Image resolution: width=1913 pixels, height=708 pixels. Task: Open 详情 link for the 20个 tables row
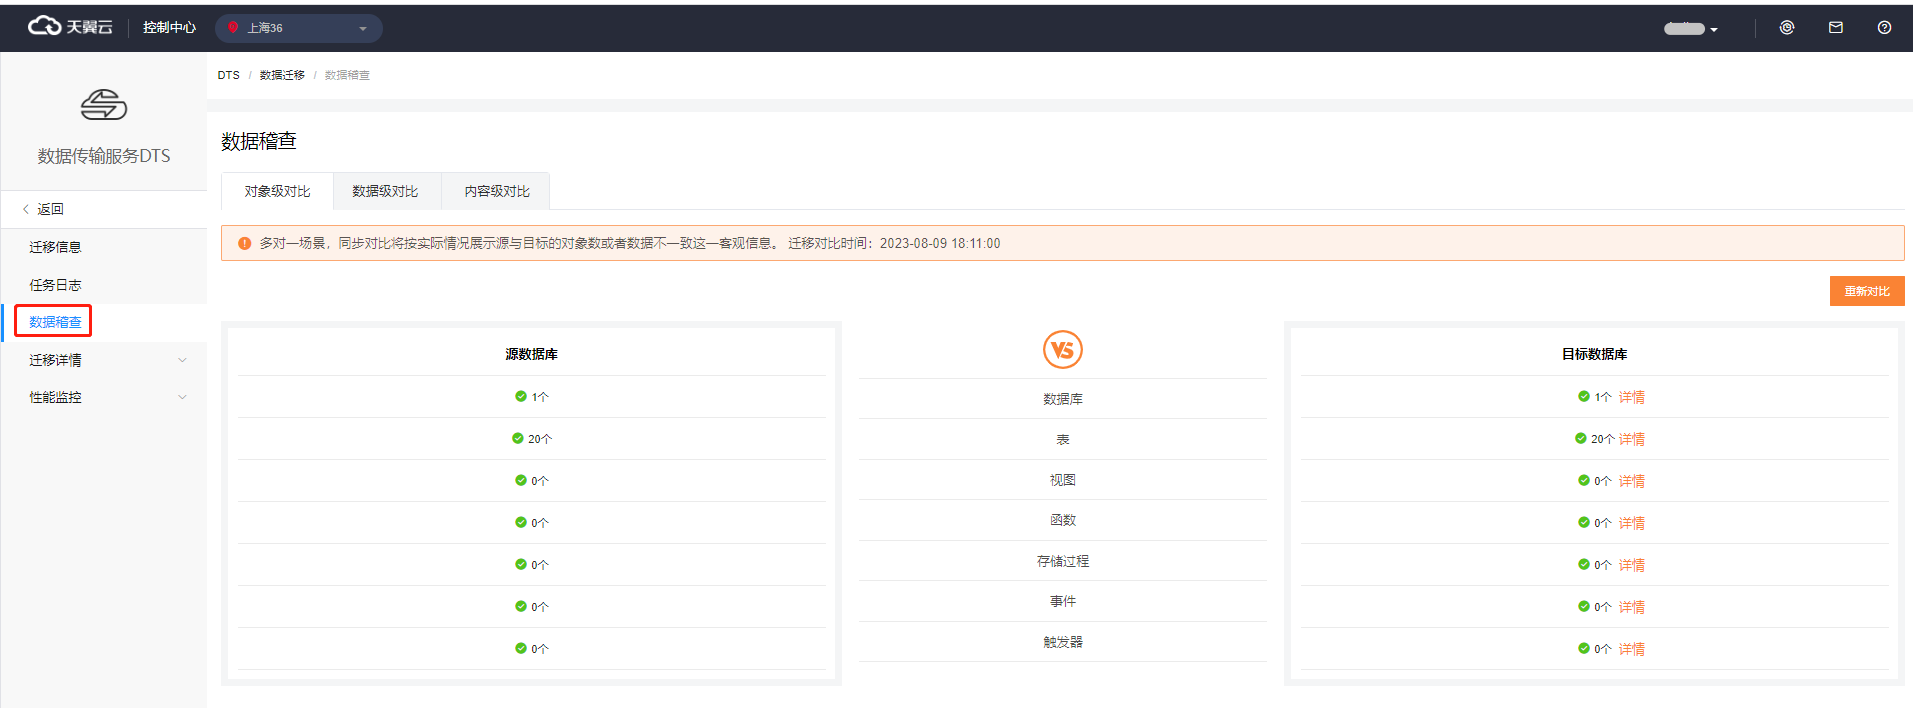click(x=1631, y=439)
